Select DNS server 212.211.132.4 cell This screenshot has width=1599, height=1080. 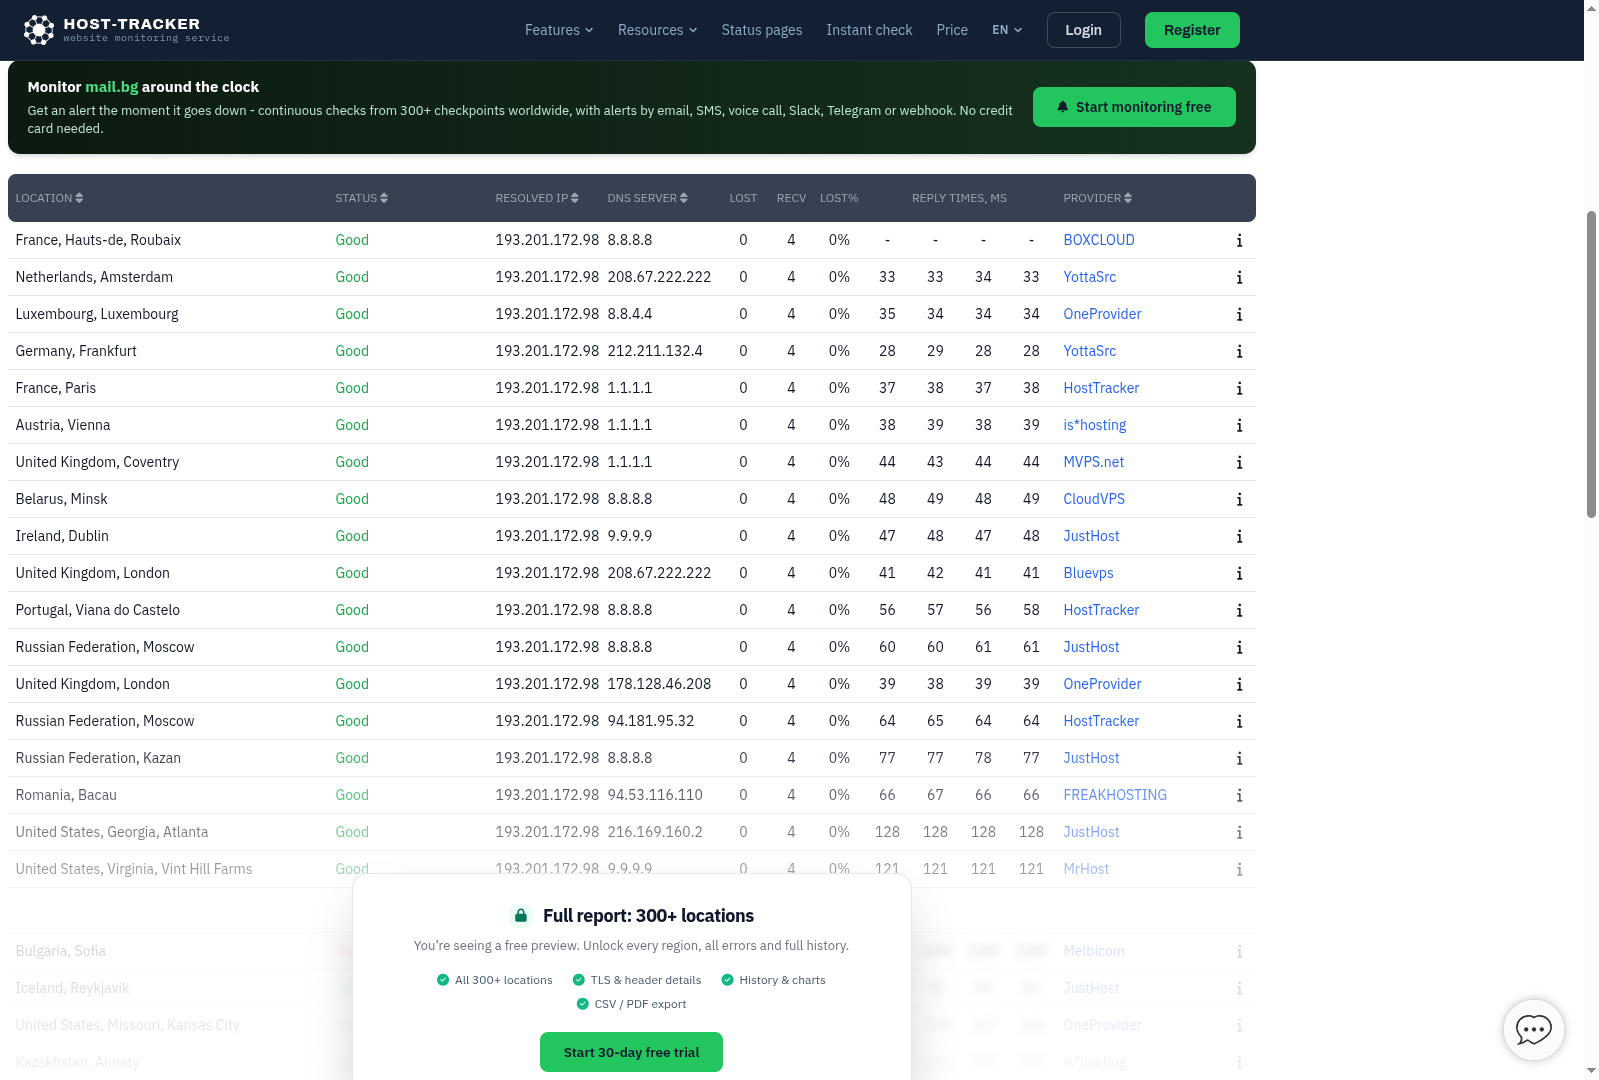[x=655, y=351]
